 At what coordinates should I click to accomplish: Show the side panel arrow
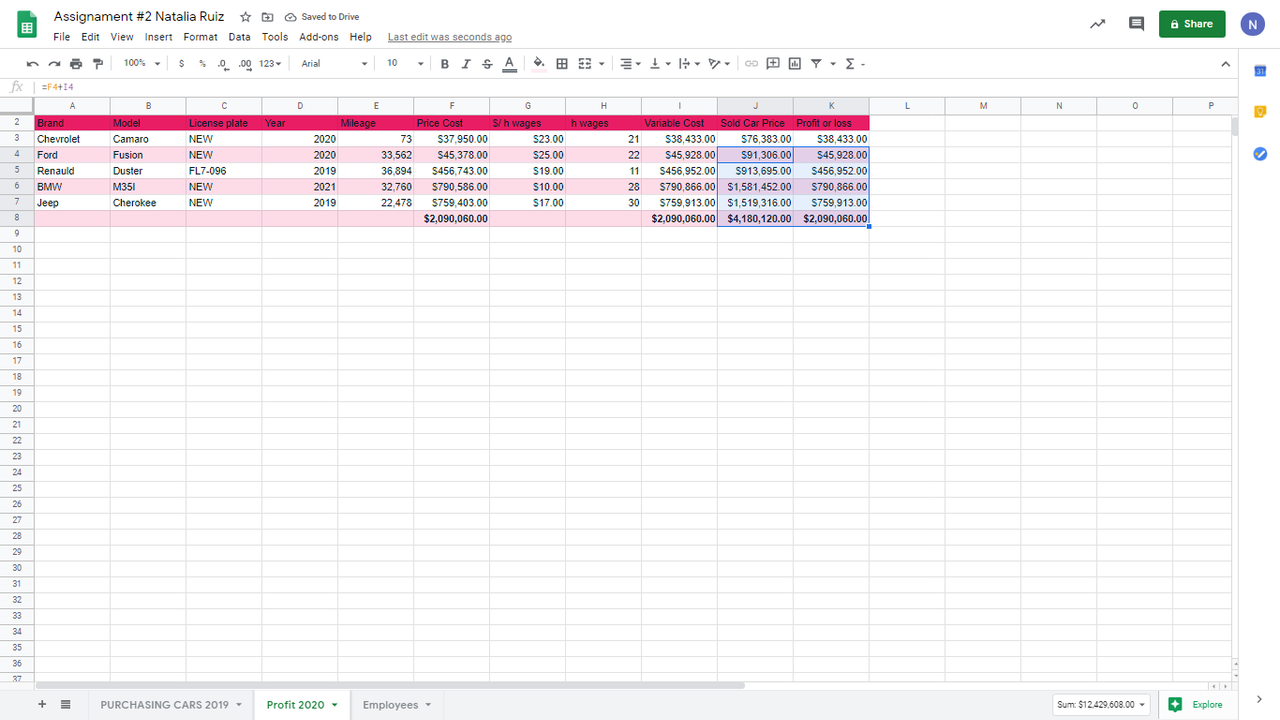pos(1259,699)
